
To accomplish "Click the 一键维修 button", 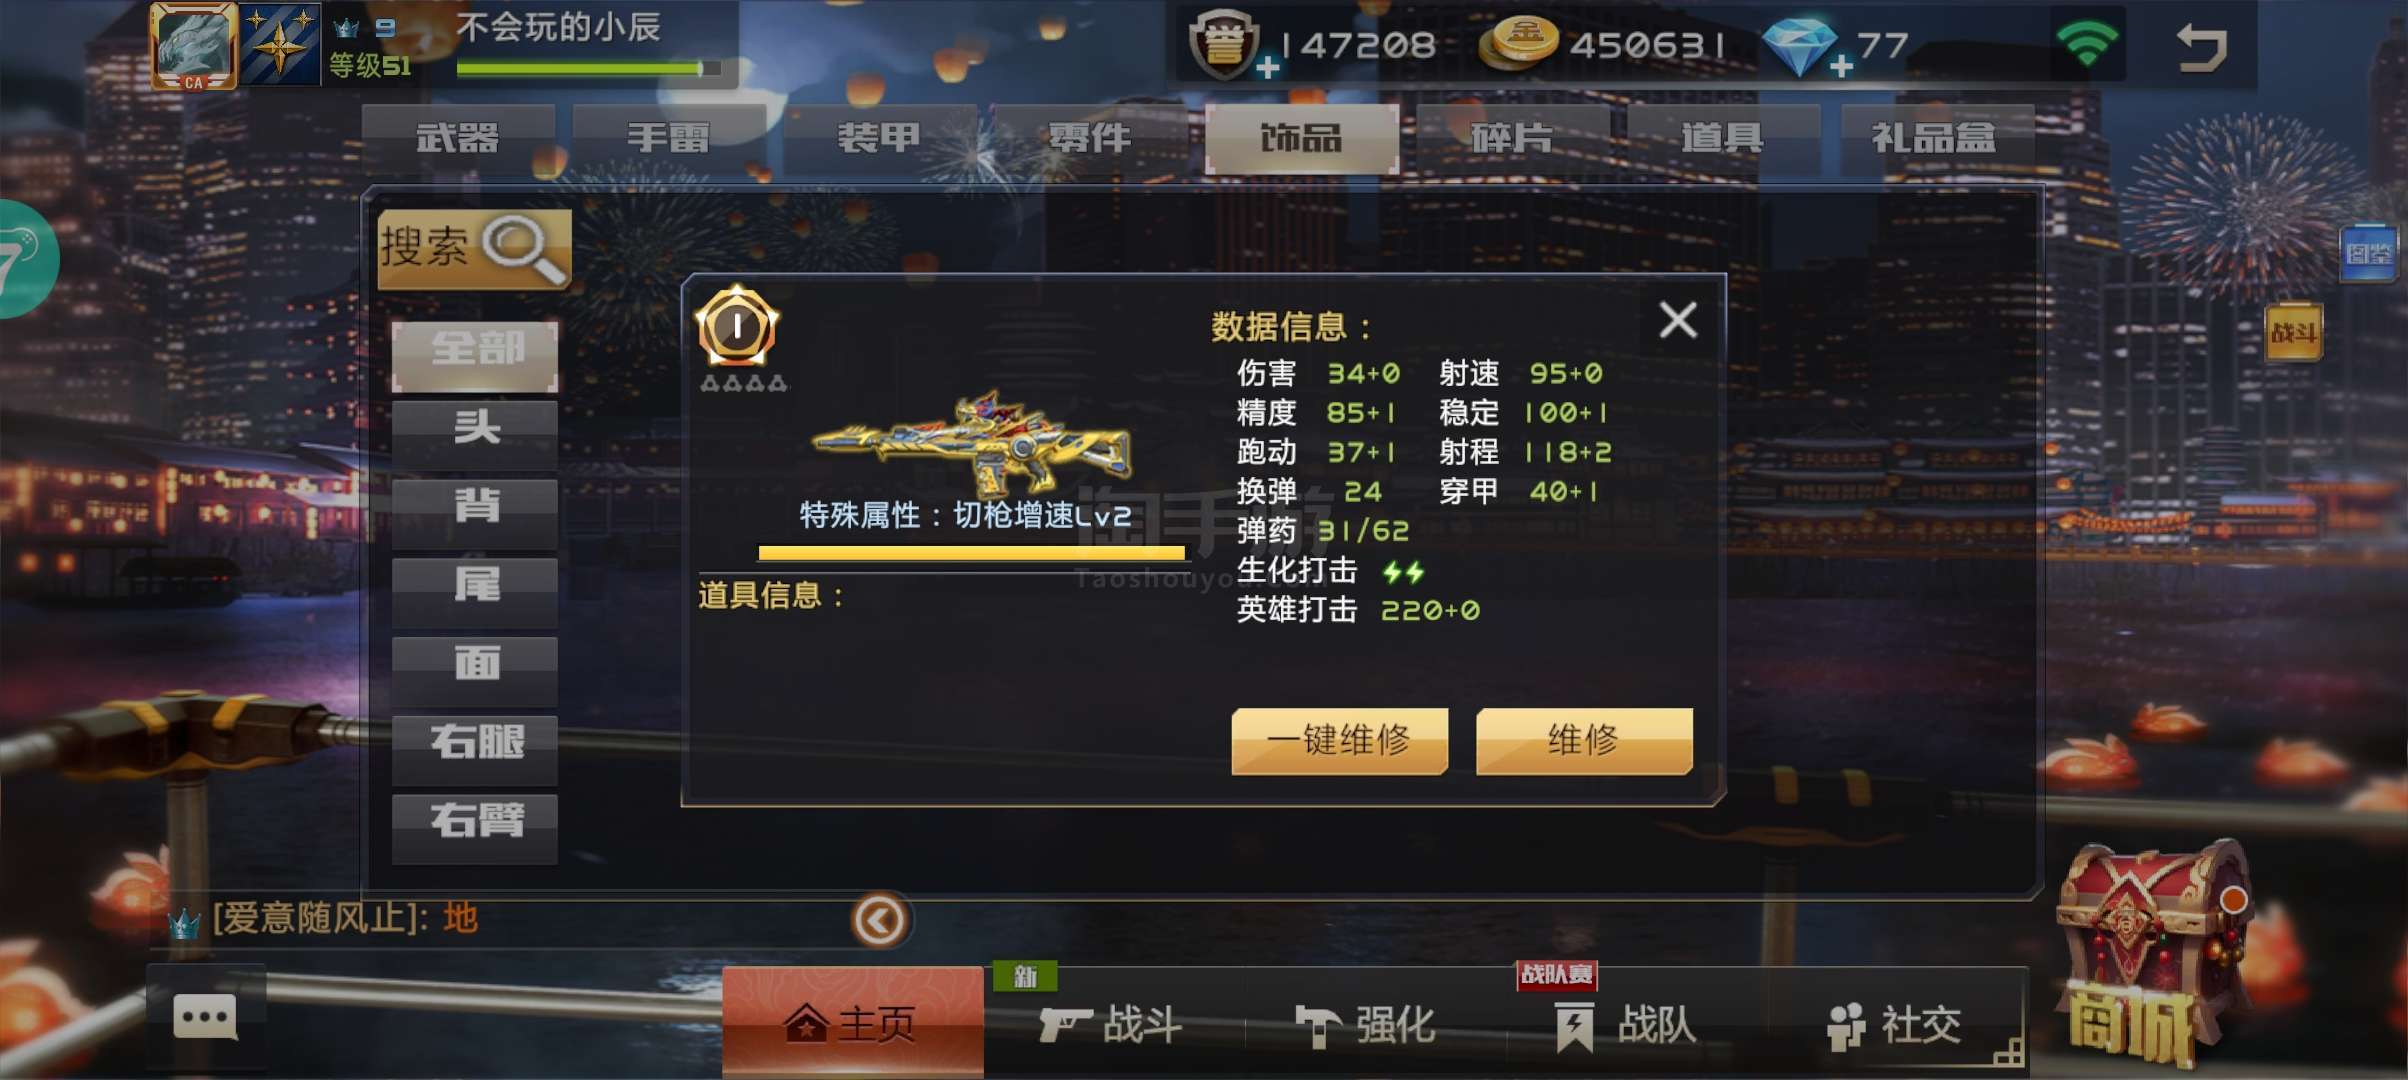I will (x=1339, y=741).
